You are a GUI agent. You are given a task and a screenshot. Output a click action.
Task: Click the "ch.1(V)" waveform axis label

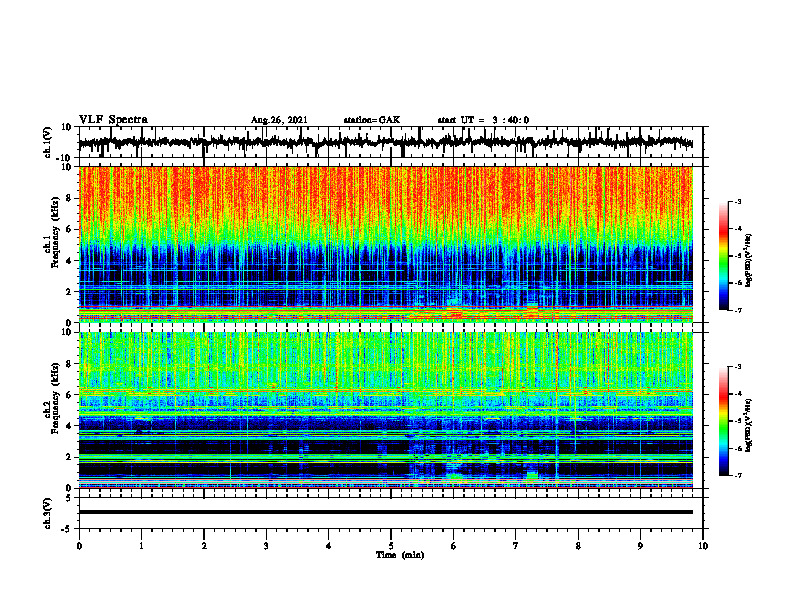click(48, 142)
